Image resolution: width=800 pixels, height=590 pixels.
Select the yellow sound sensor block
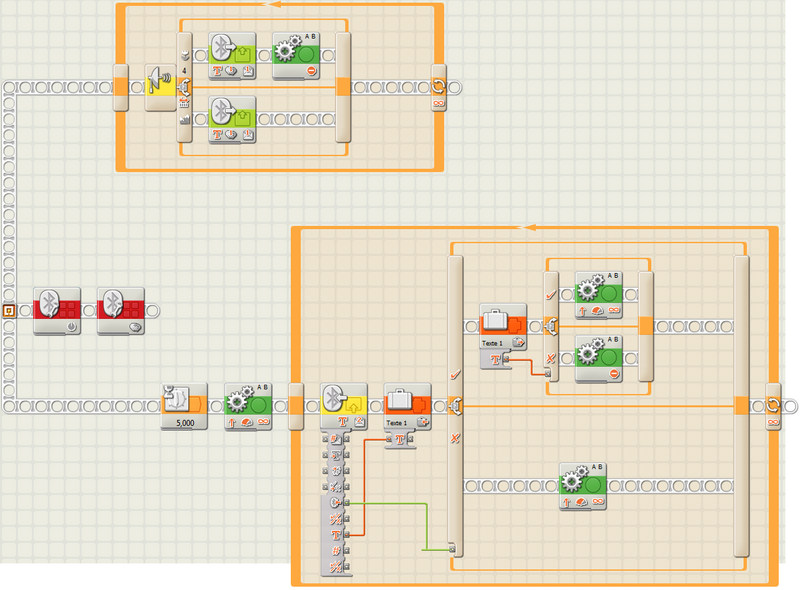(160, 87)
